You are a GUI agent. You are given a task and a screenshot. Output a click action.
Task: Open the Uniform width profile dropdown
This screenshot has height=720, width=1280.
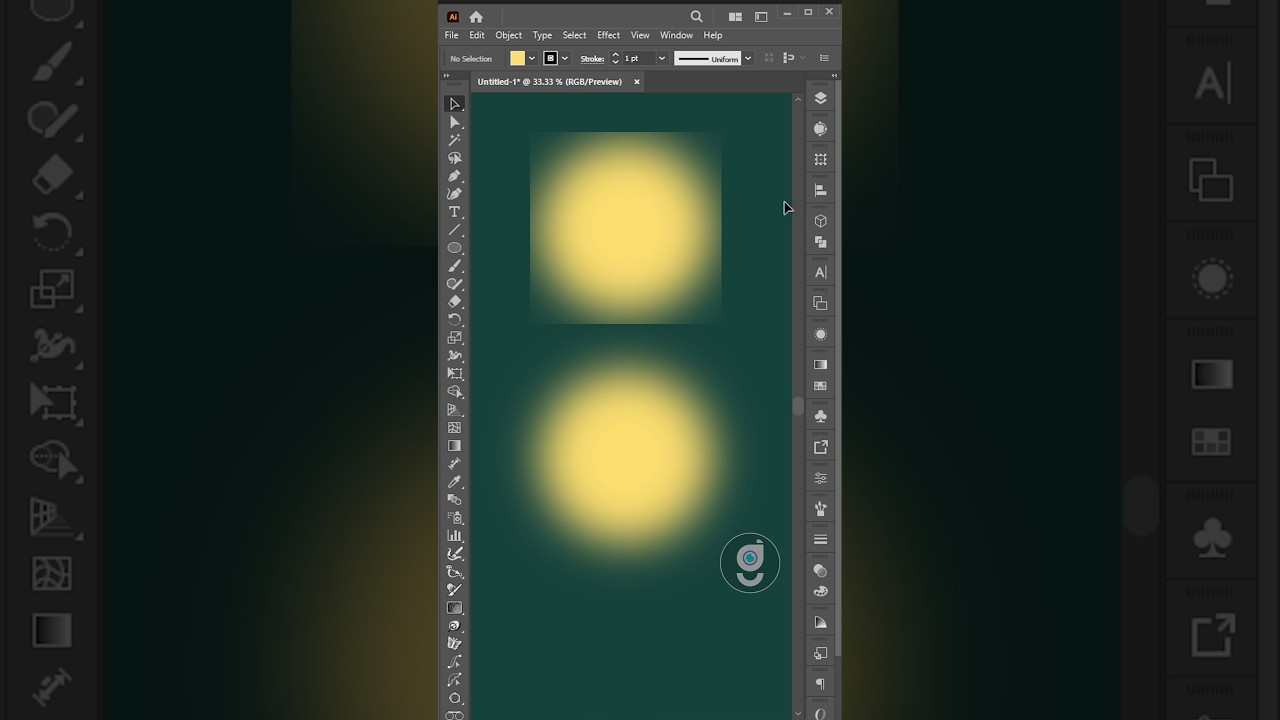pos(747,58)
